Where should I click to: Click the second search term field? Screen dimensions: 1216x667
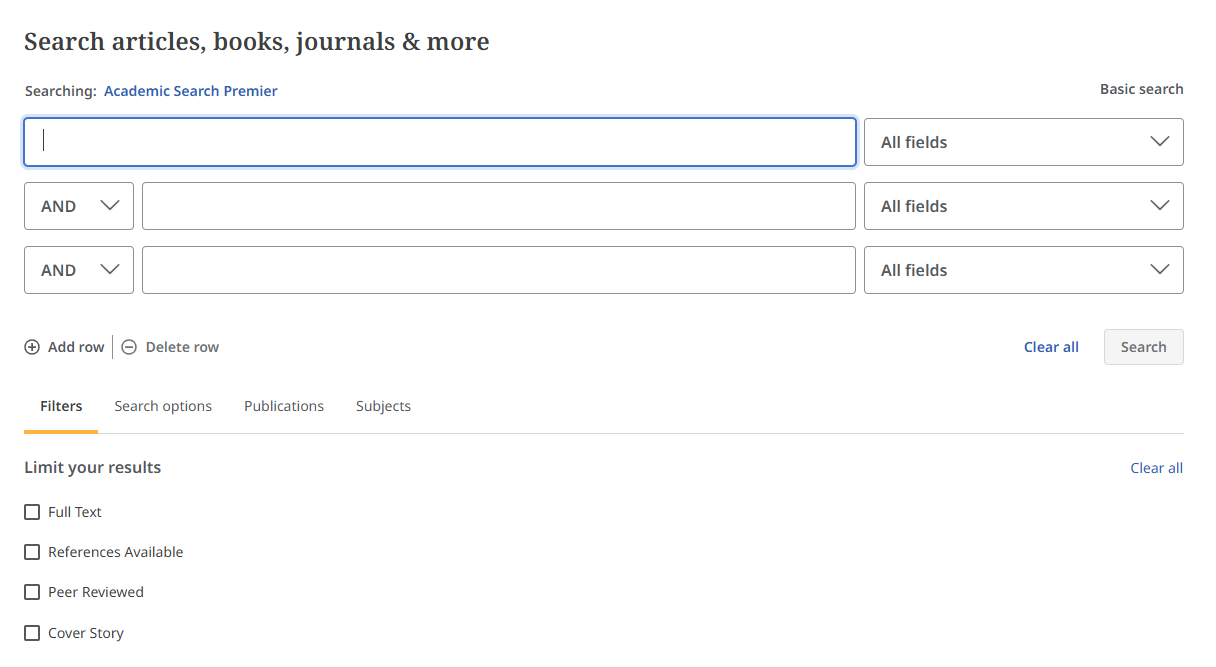[498, 205]
